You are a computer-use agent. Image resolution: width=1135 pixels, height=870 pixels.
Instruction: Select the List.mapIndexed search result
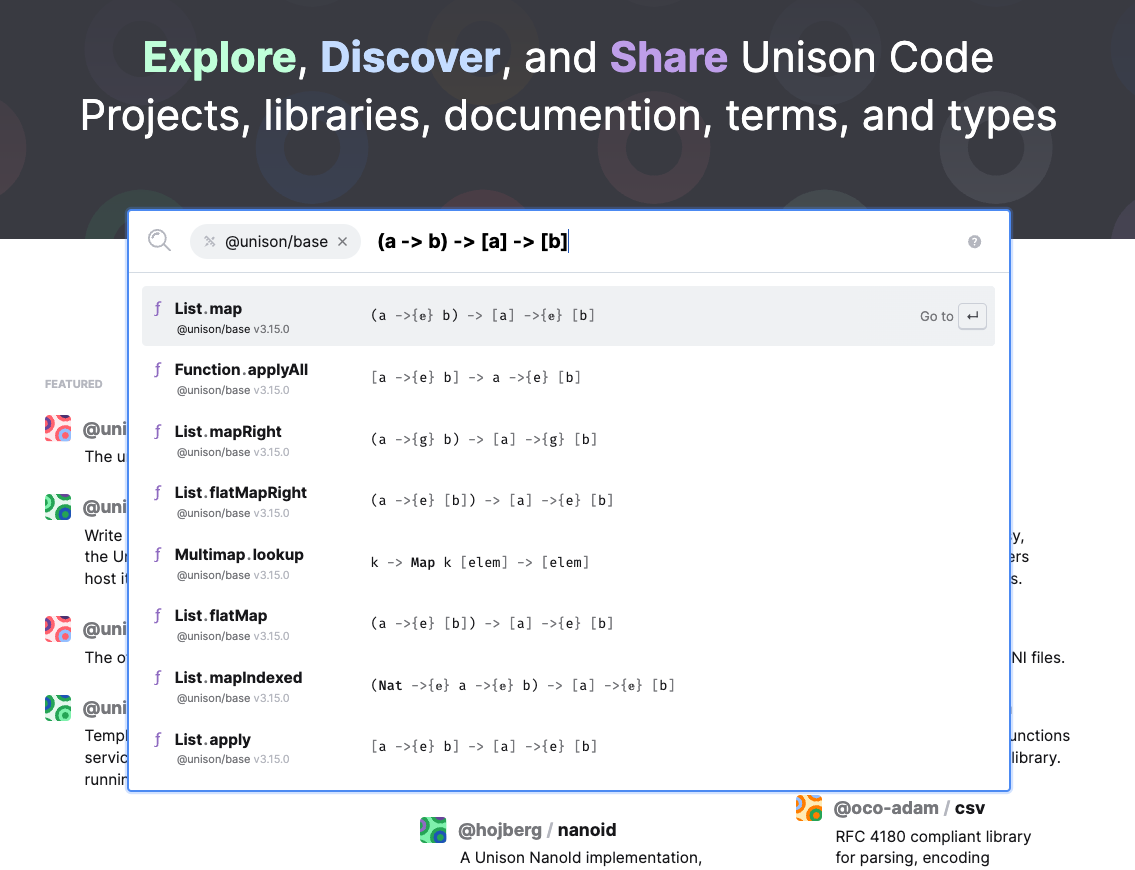[x=568, y=685]
